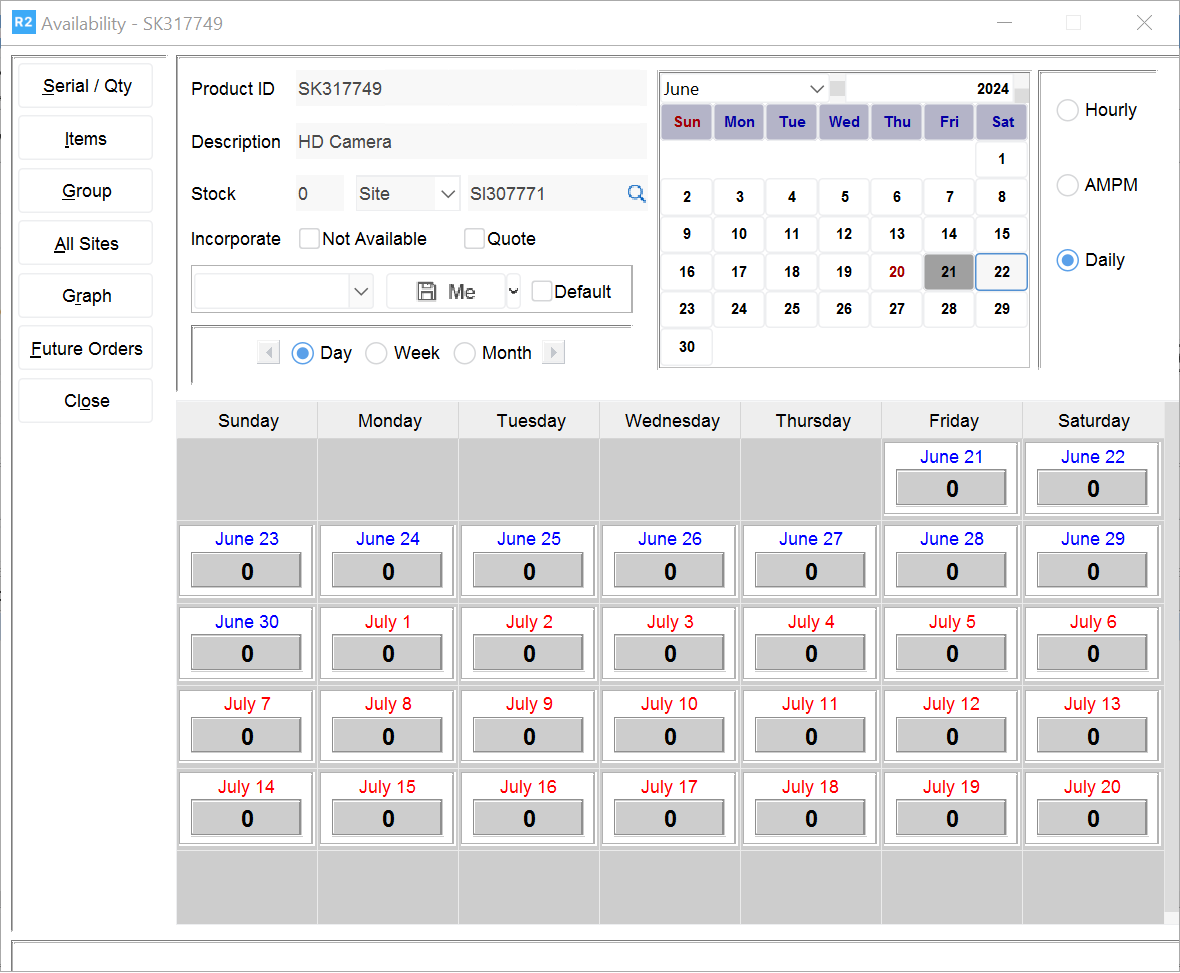Tick the Quote checkbox

point(475,239)
